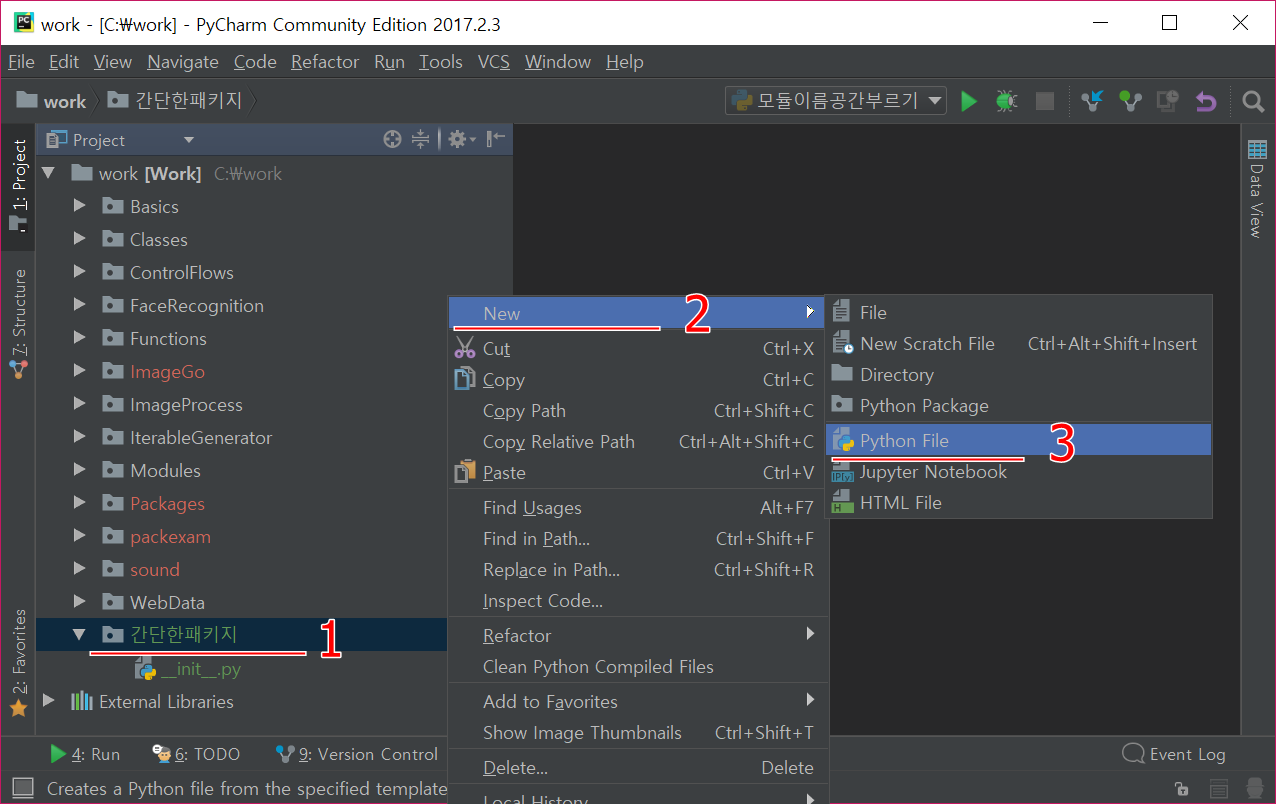Hide the Project tool window panel
The image size is (1276, 804).
pyautogui.click(x=496, y=140)
